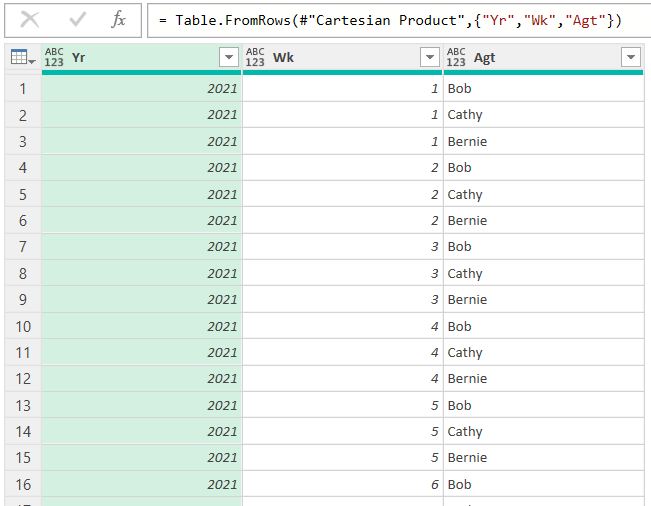Click Bob cell in row 16

(x=543, y=484)
